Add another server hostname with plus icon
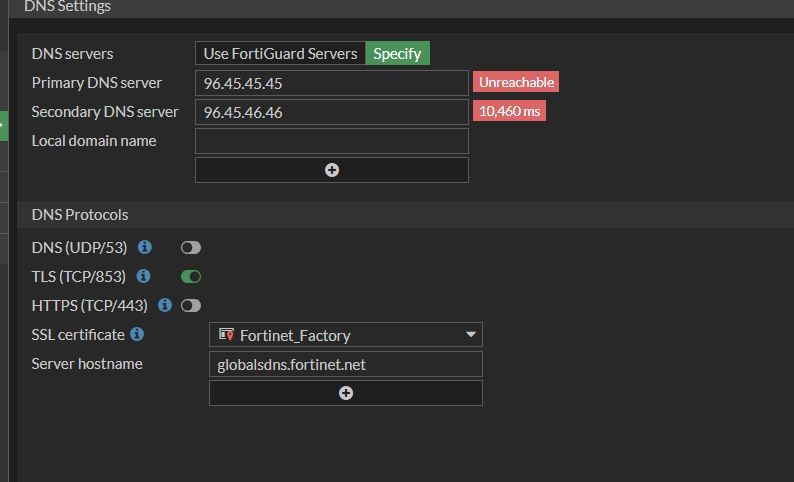Image resolution: width=794 pixels, height=482 pixels. pyautogui.click(x=346, y=393)
